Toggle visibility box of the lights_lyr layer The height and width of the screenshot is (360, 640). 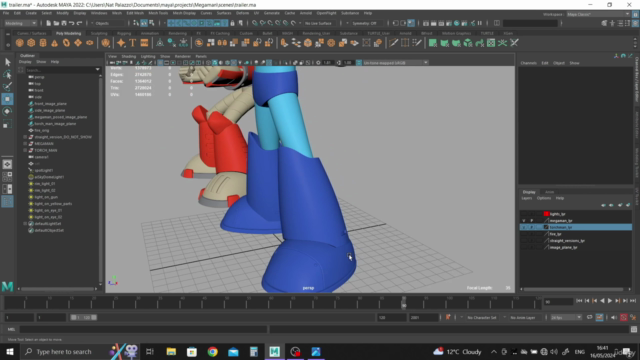pos(524,214)
